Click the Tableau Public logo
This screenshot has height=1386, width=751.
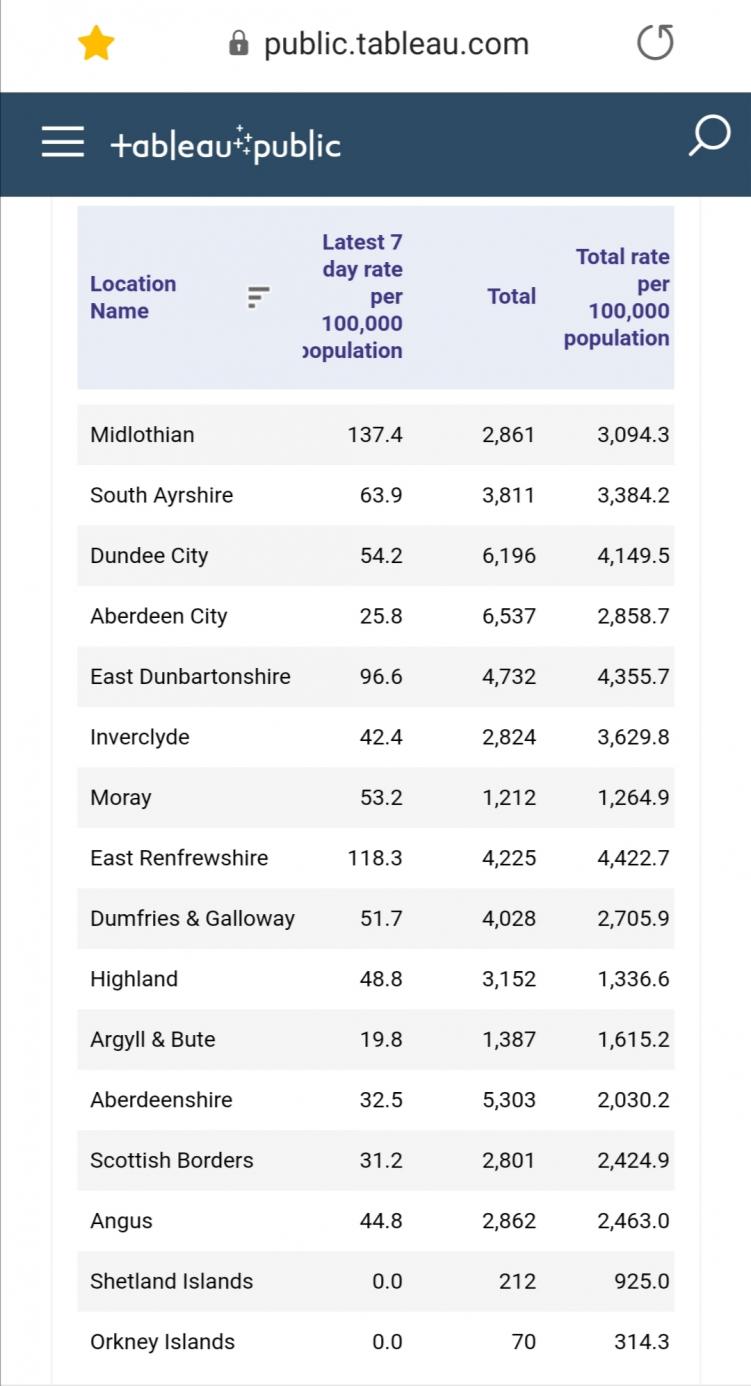tap(226, 144)
